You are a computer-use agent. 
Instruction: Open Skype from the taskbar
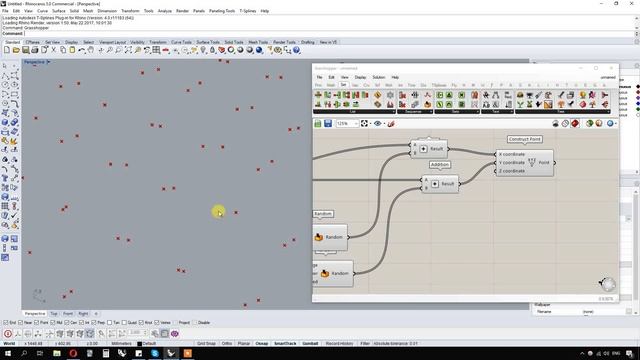[x=155, y=353]
